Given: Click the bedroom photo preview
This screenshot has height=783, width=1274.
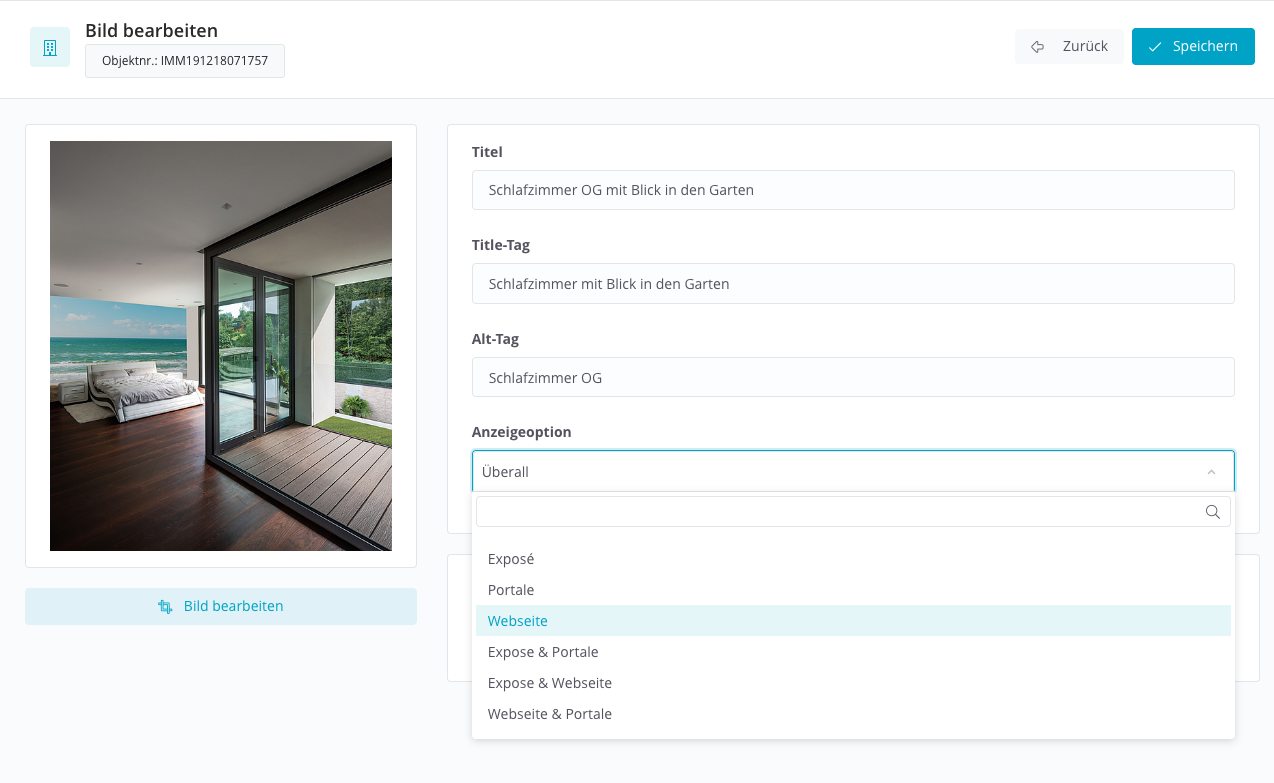Looking at the screenshot, I should coord(221,346).
